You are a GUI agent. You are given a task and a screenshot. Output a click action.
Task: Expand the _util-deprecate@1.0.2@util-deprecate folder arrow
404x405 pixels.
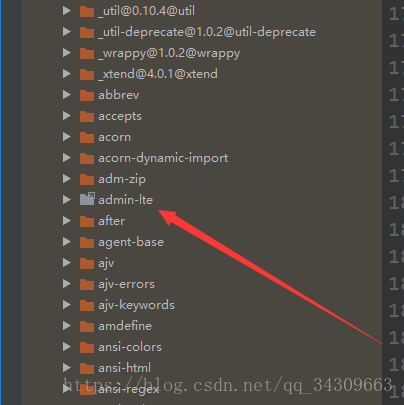tap(67, 32)
